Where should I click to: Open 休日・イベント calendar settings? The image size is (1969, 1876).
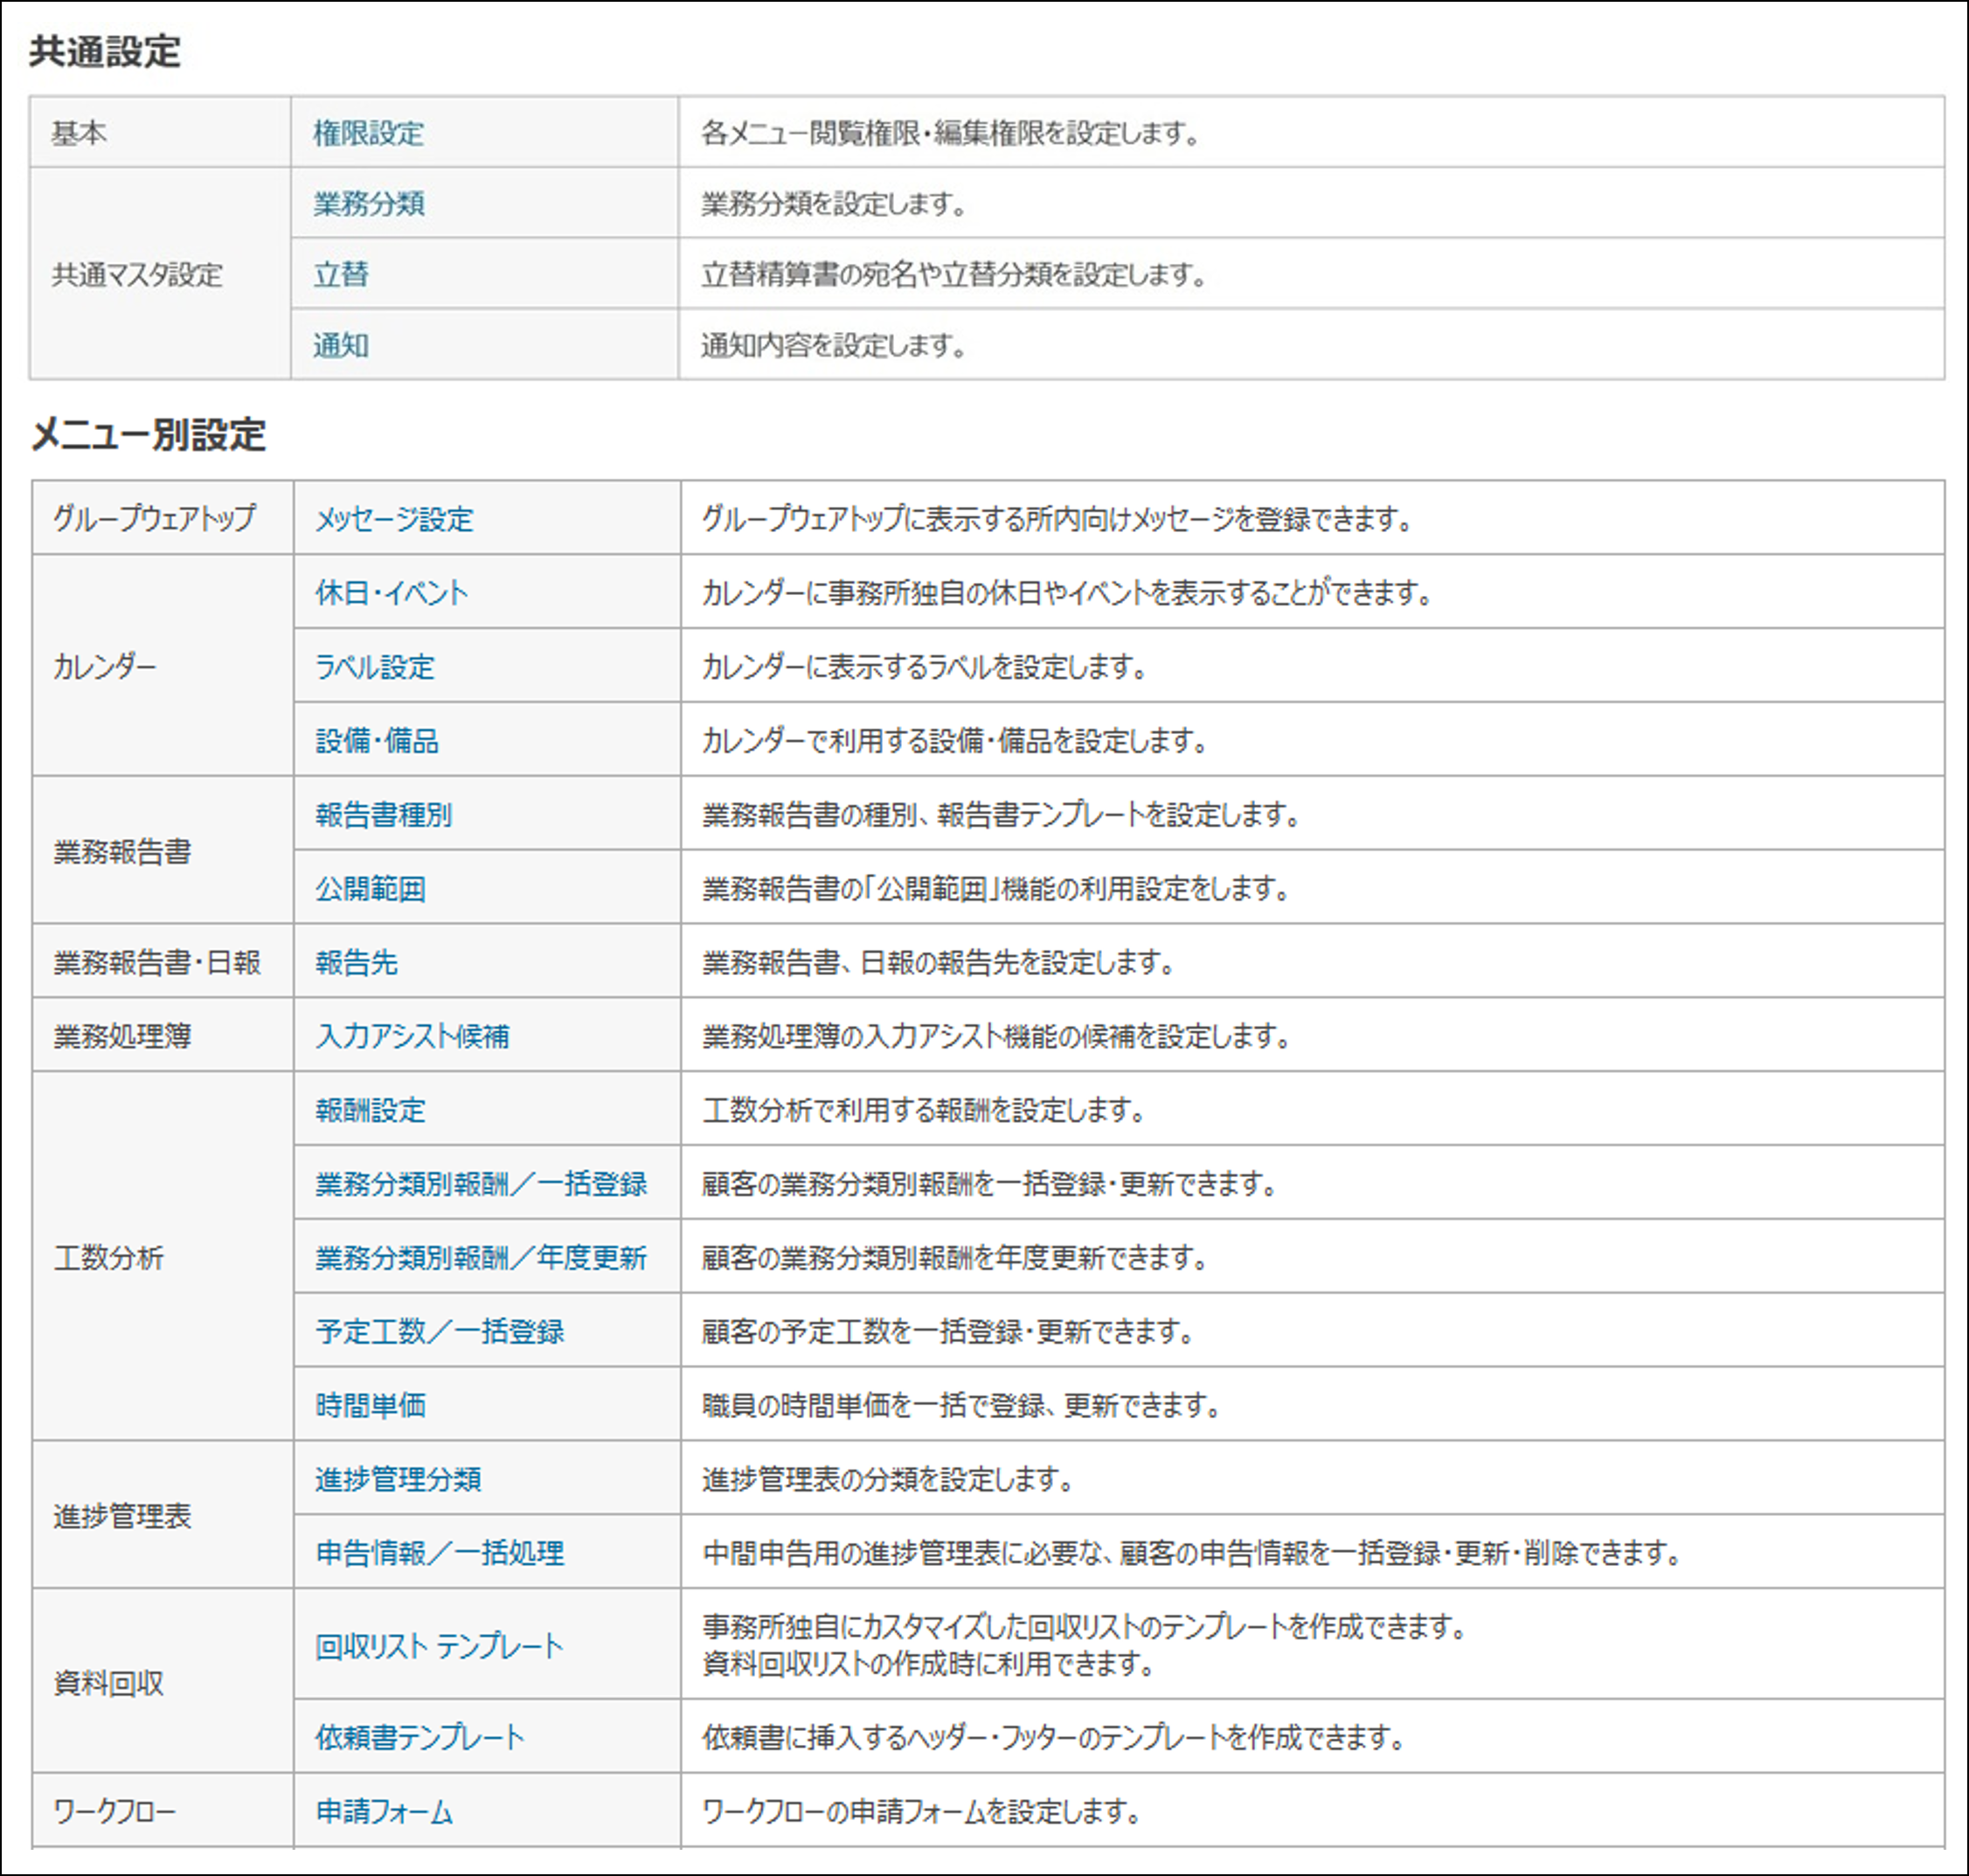click(391, 593)
